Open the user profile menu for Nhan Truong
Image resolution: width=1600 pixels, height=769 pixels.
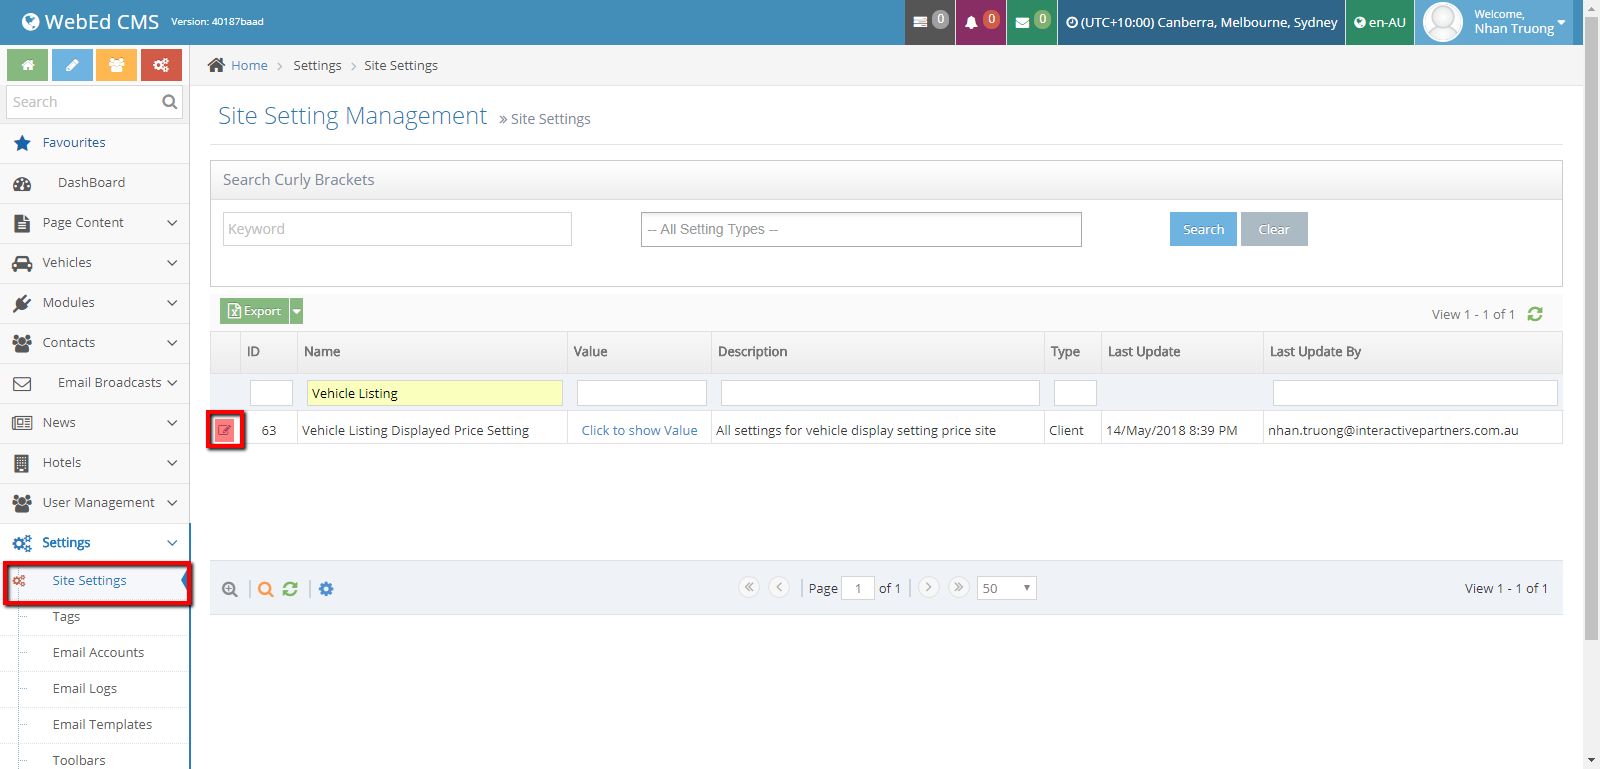coord(1495,22)
